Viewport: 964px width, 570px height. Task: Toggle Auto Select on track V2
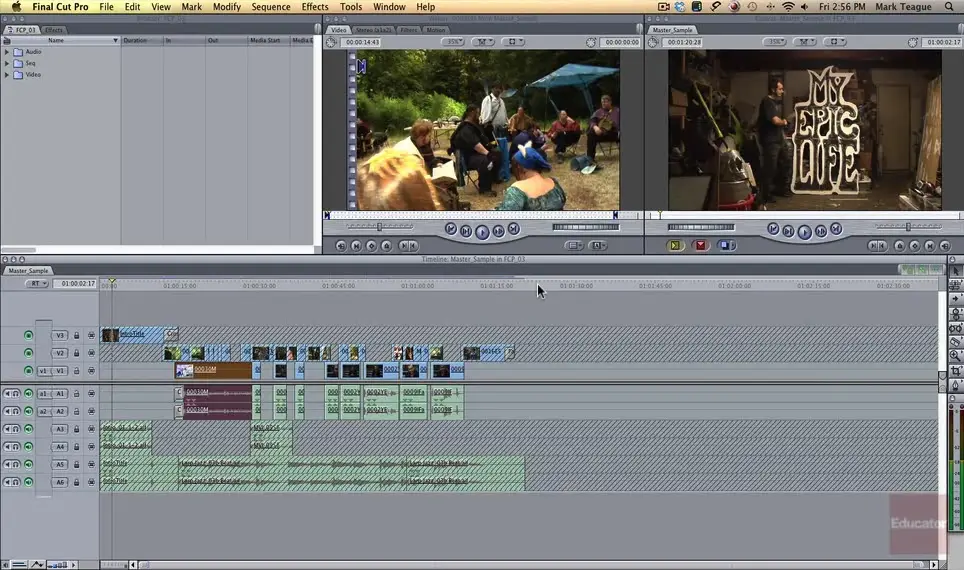coord(91,353)
